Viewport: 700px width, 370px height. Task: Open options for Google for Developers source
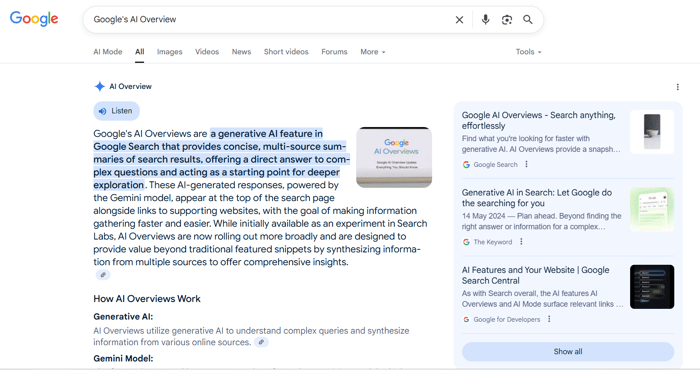tap(549, 319)
